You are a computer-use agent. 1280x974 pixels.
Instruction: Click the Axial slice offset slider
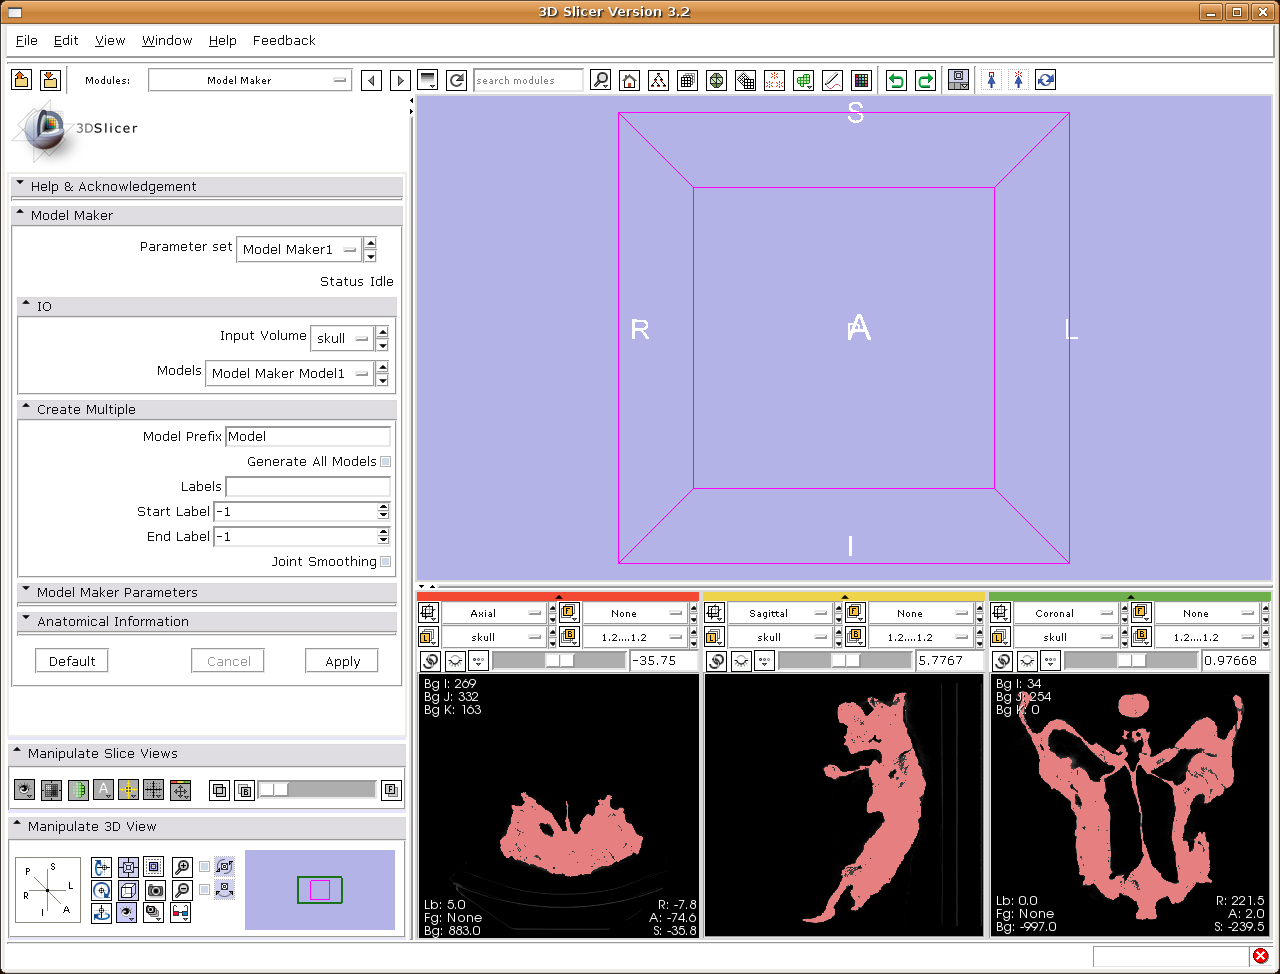coord(559,661)
